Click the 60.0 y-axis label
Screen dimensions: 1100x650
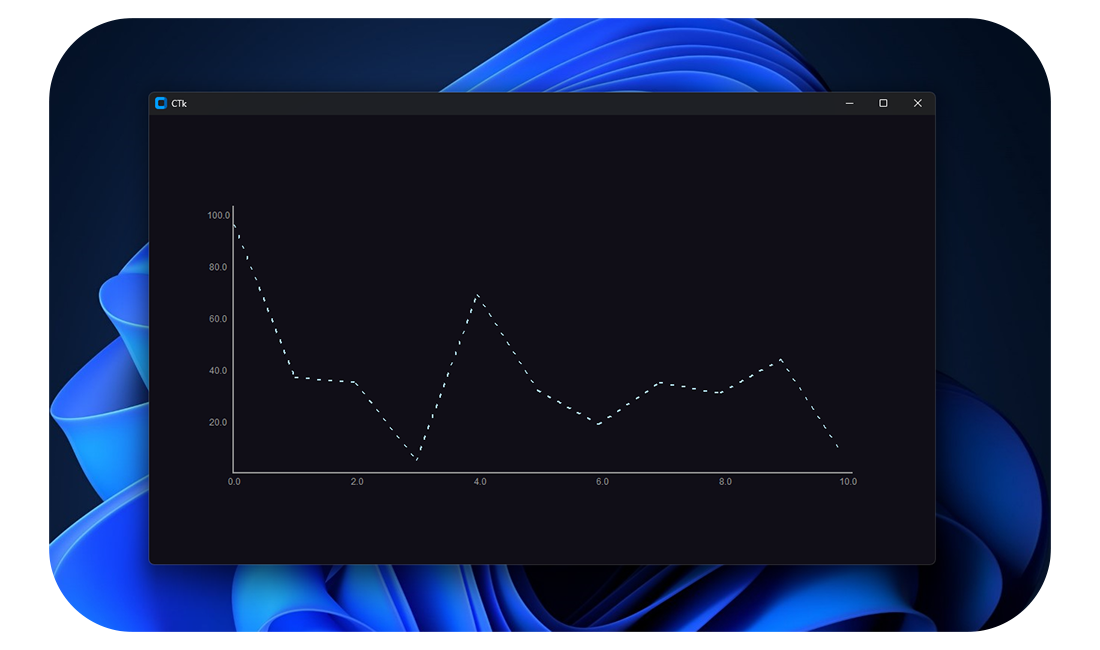pos(218,319)
